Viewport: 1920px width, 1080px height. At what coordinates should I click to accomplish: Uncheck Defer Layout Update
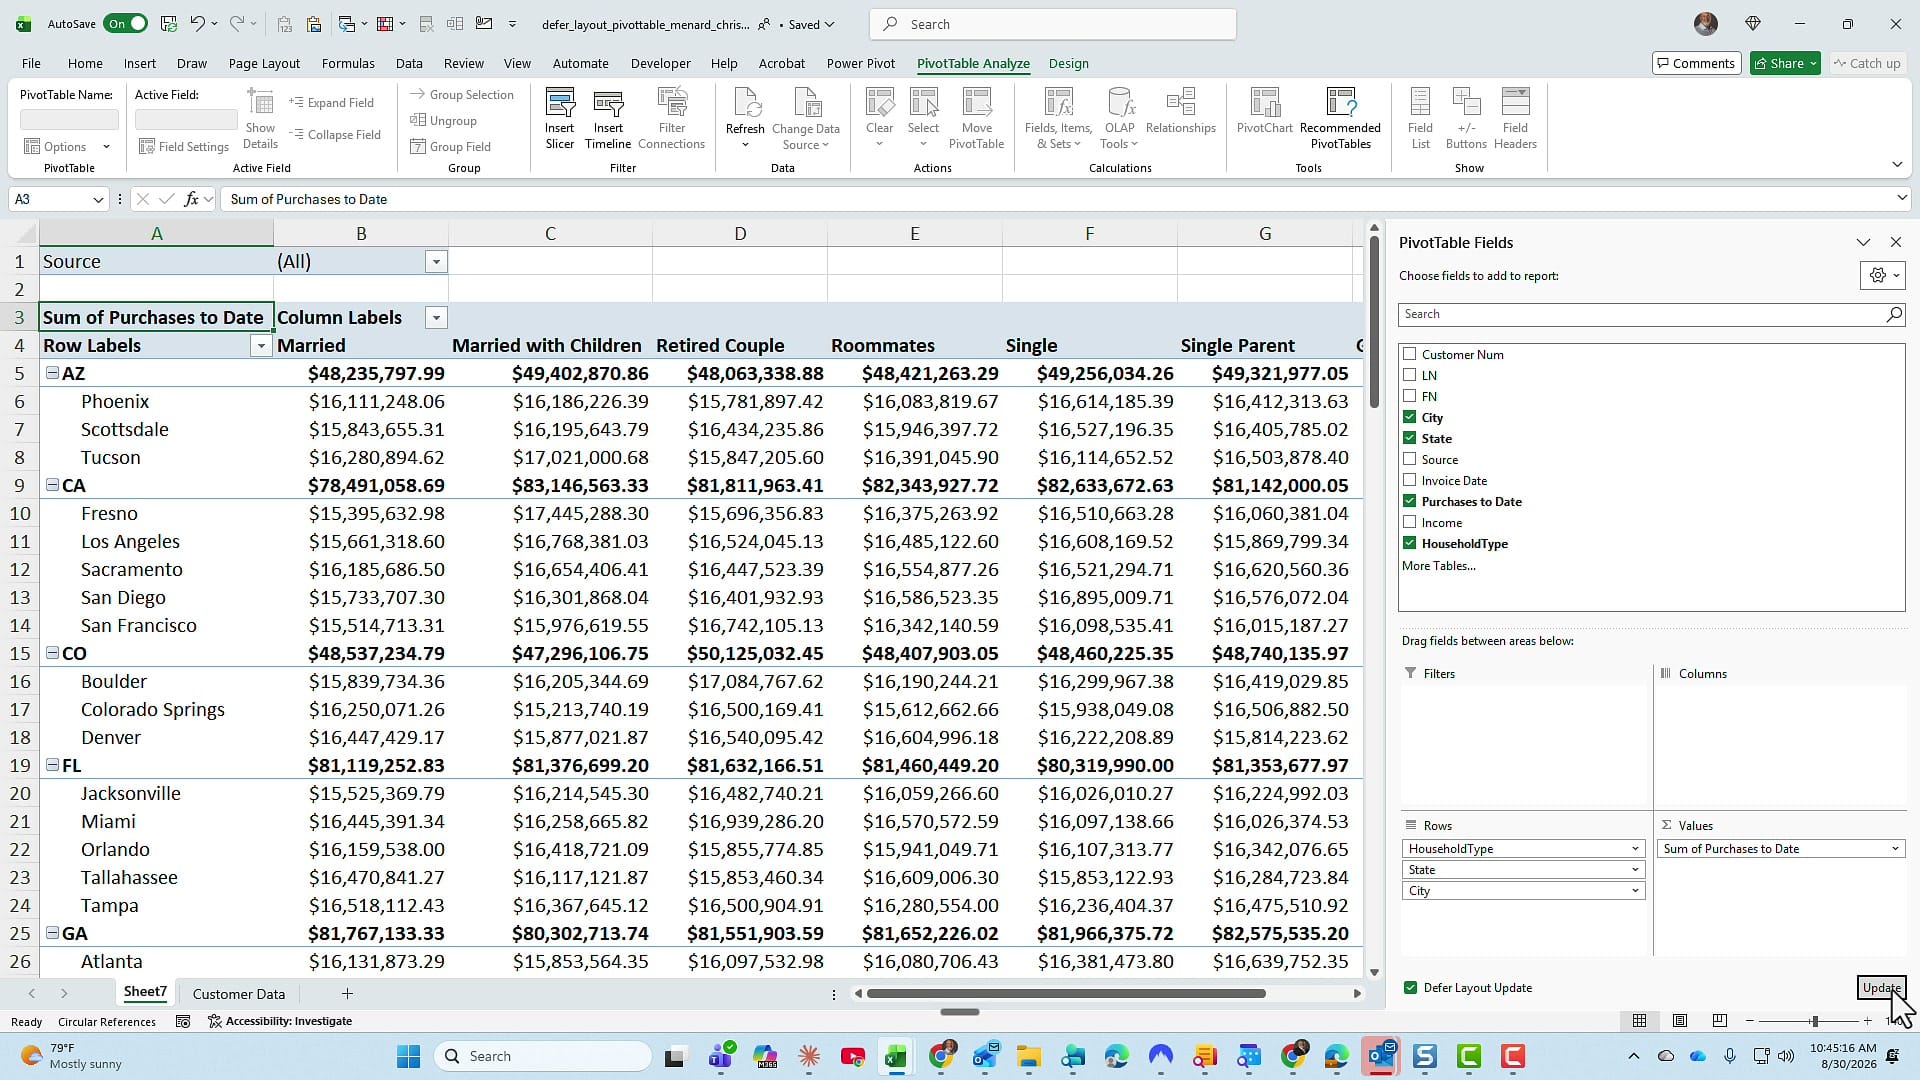[1411, 988]
